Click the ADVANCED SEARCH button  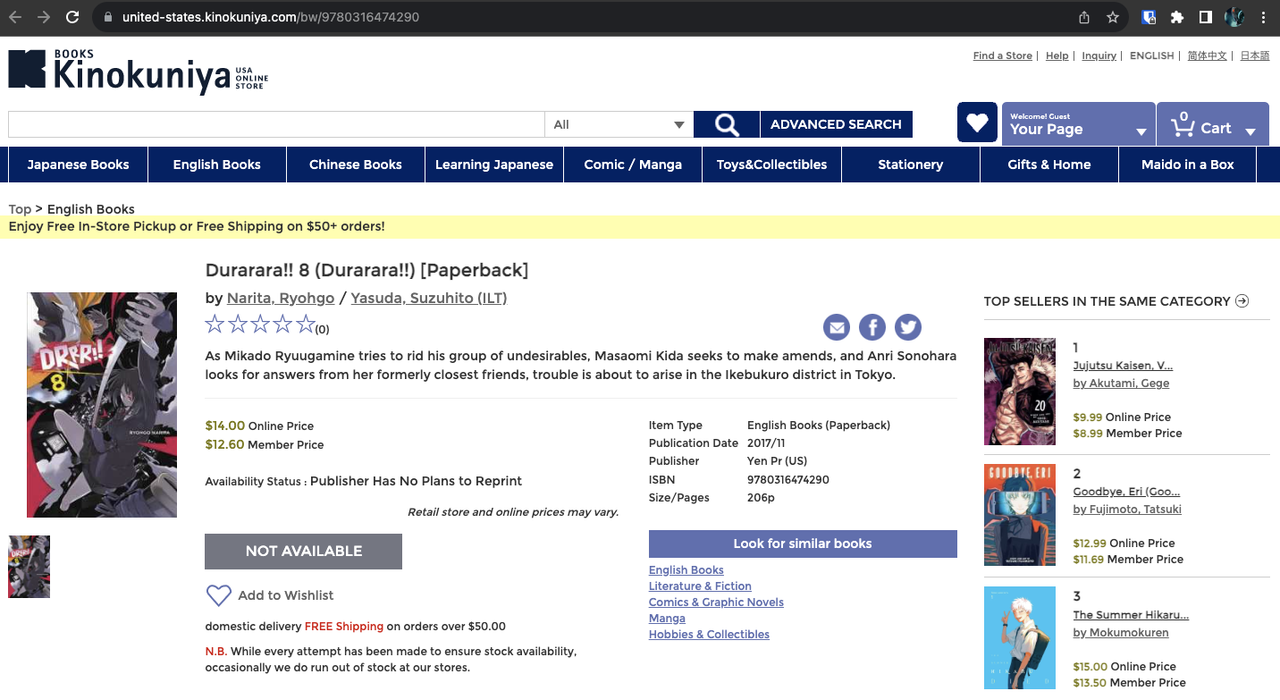836,125
